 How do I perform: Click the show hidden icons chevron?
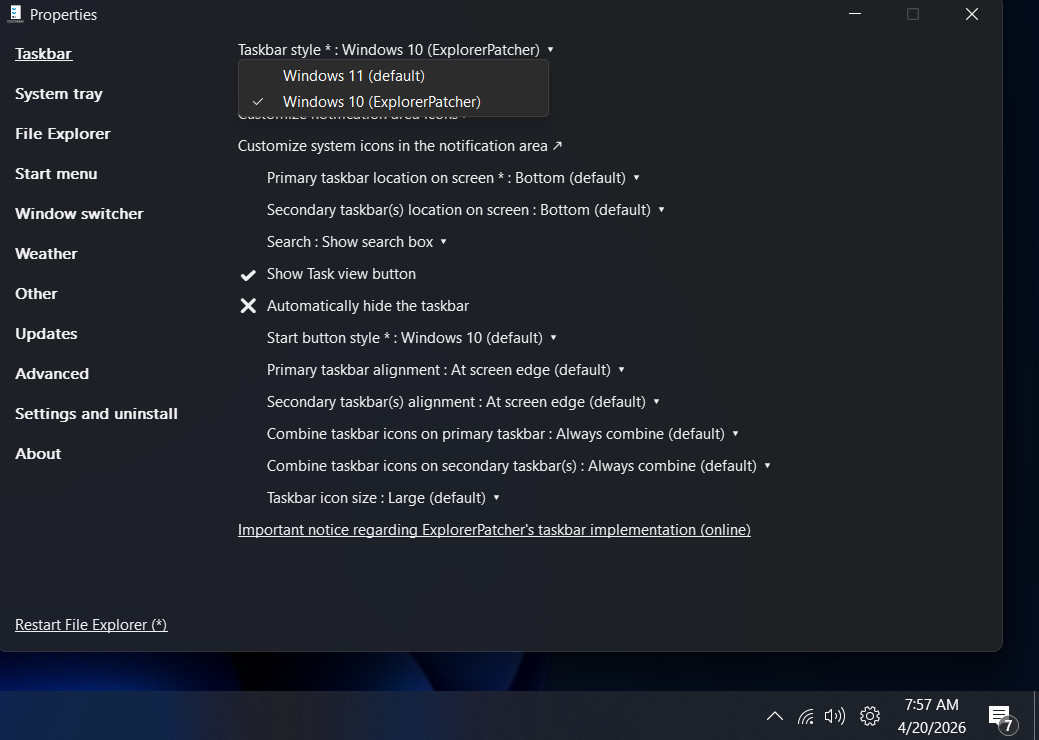point(775,716)
